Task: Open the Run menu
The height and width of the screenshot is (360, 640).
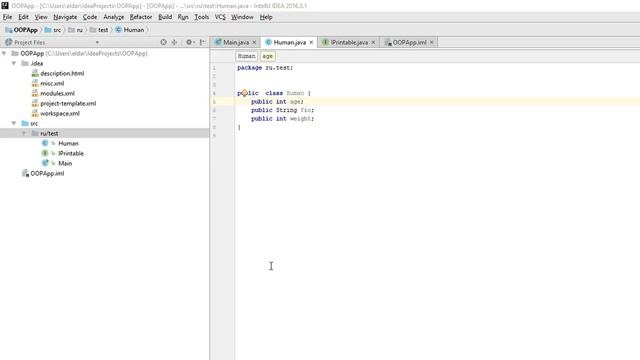Action: pos(183,17)
